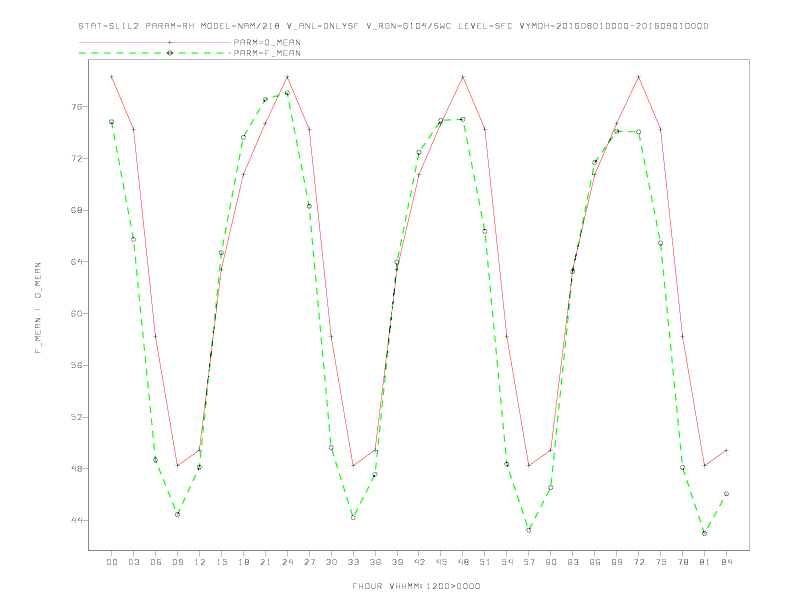Viewport: 792px width, 612px height.
Task: Click the x-axis tick label 18
Action: tap(243, 562)
